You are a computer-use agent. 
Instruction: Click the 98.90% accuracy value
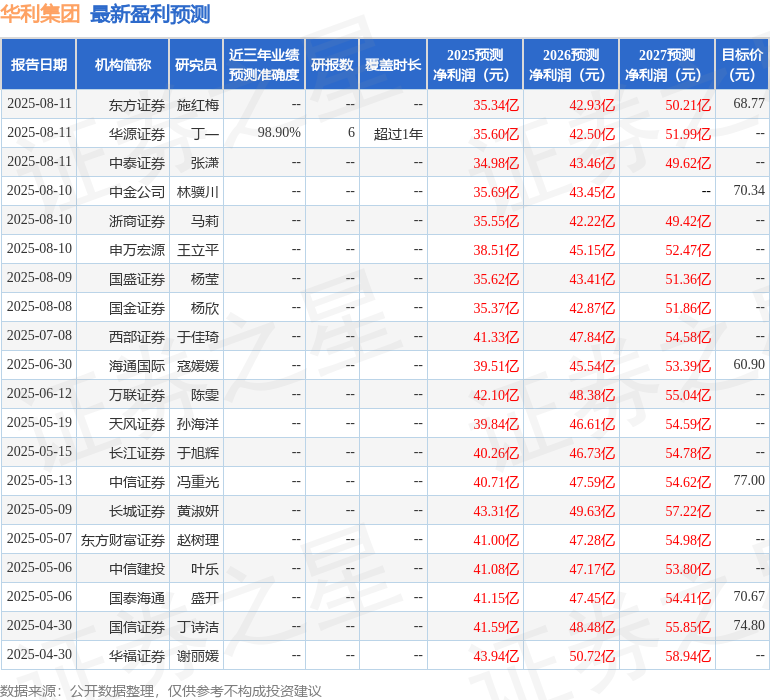pos(279,133)
